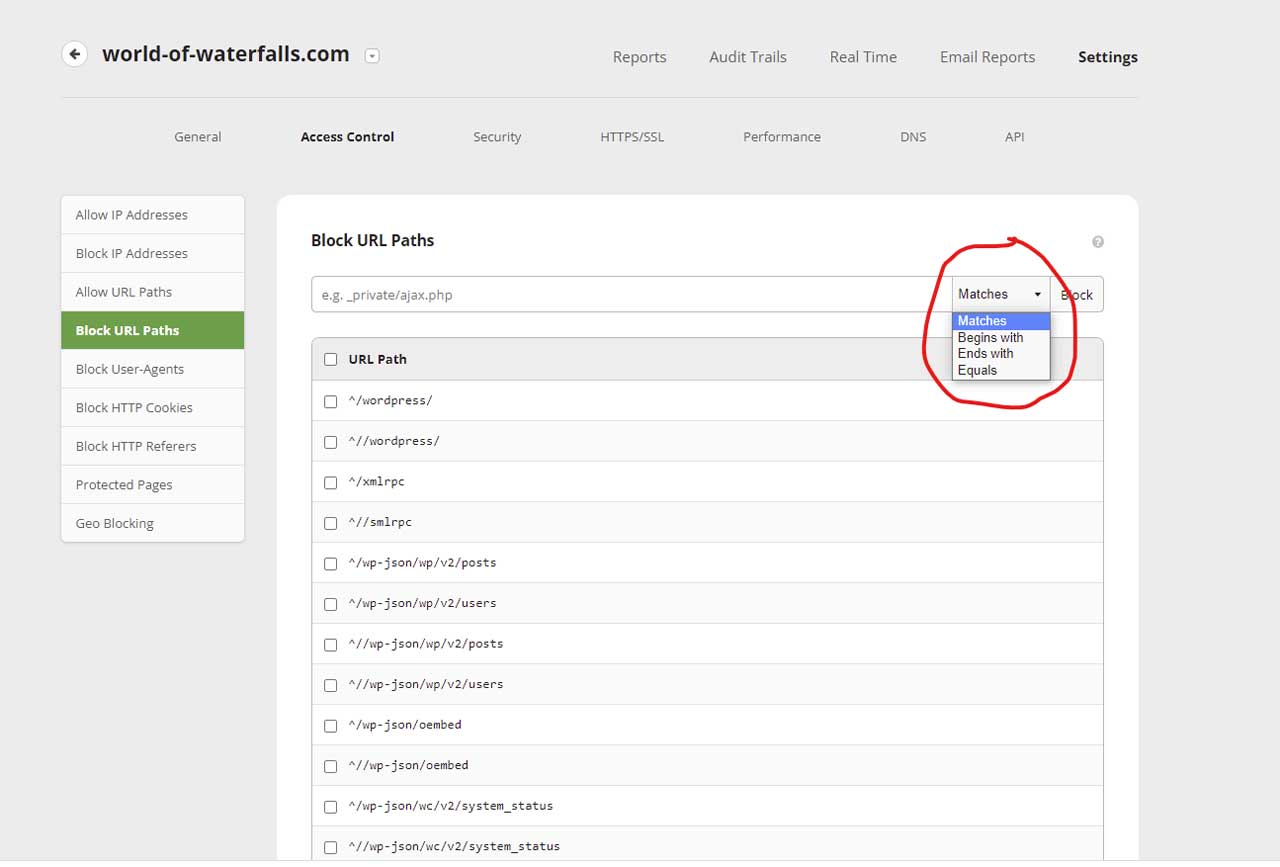Click the URL path input field
Image resolution: width=1280 pixels, height=867 pixels.
[x=632, y=295]
